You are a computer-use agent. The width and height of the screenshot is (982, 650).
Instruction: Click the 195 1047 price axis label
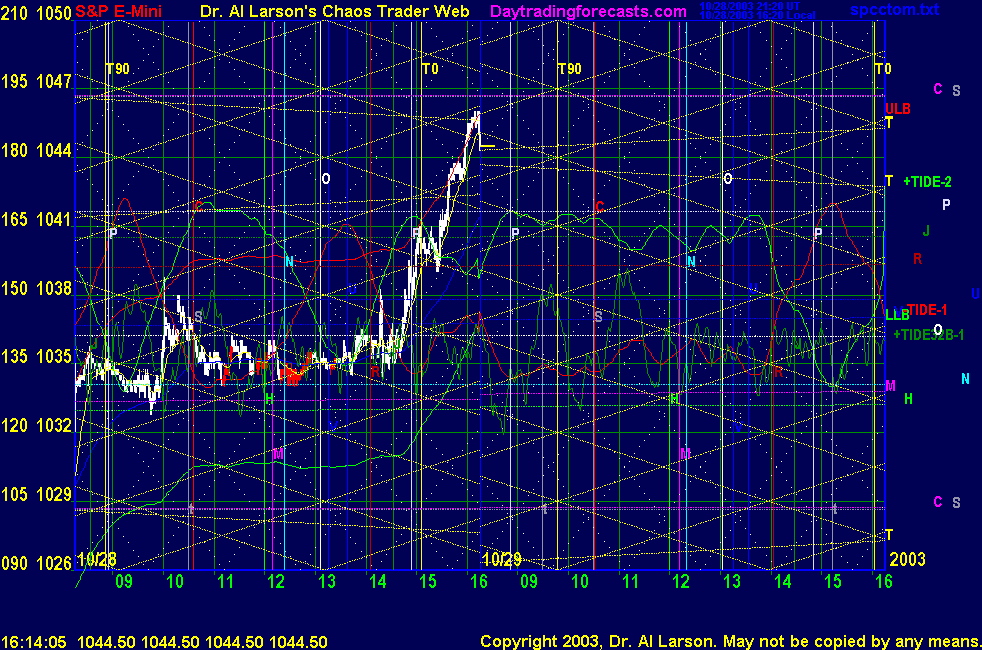point(36,81)
